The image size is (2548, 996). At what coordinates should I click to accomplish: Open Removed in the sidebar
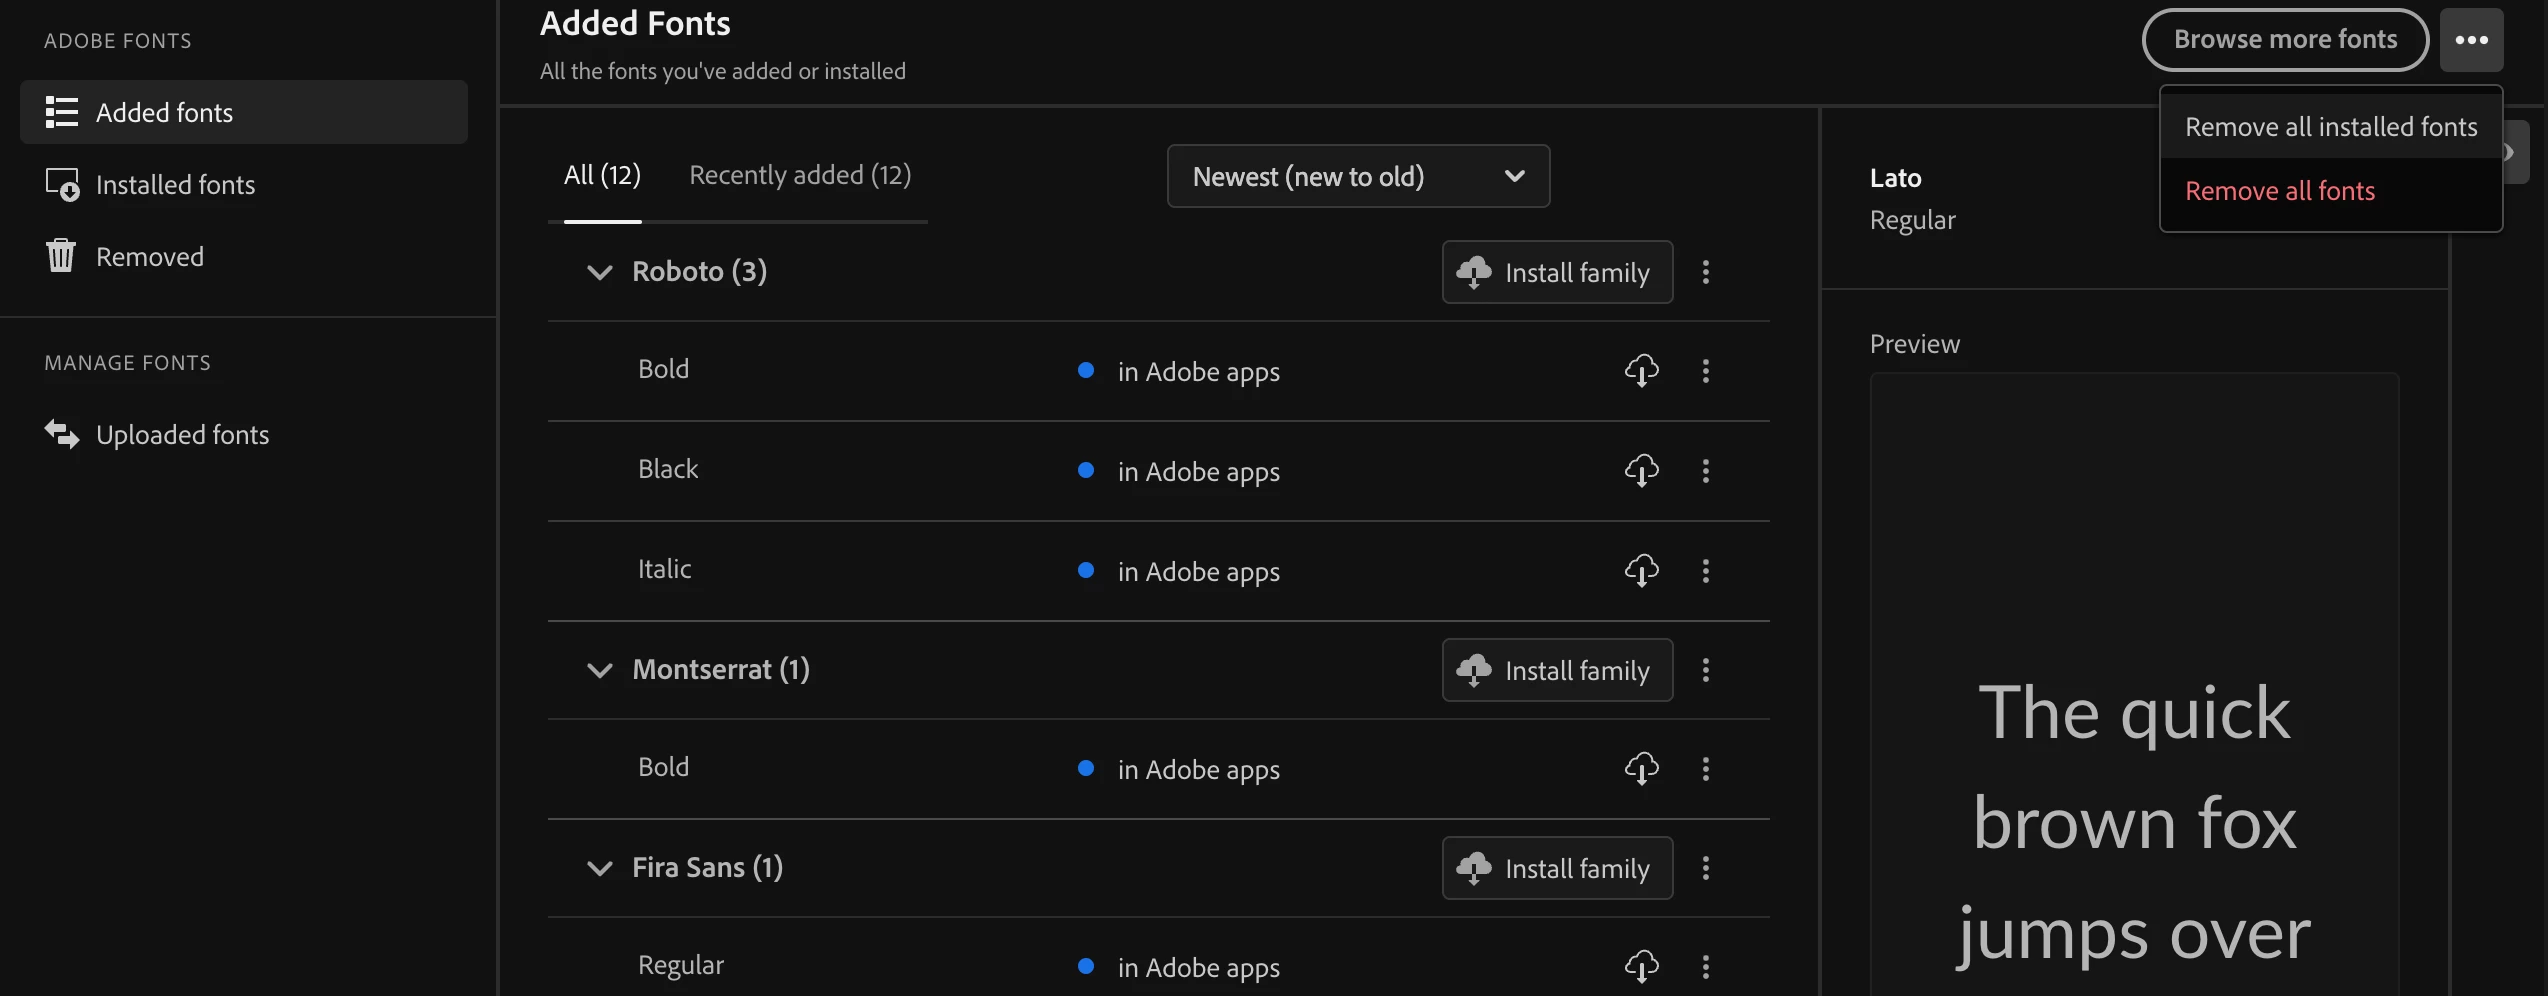click(244, 256)
